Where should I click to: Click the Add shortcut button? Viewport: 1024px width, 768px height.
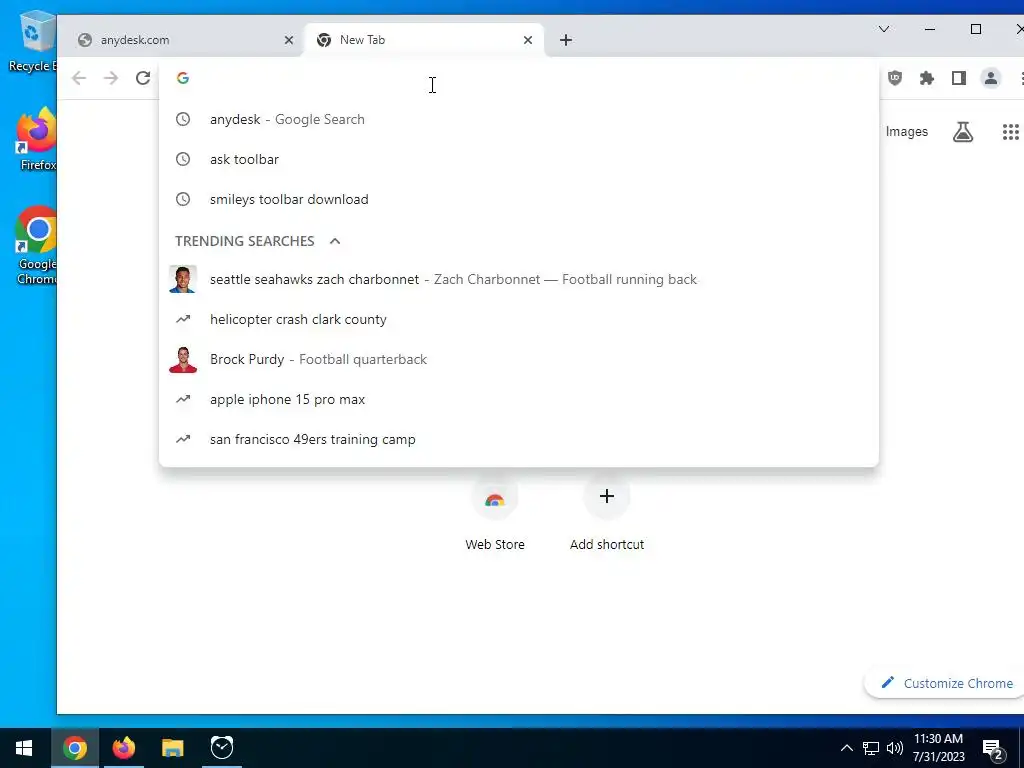(x=607, y=515)
